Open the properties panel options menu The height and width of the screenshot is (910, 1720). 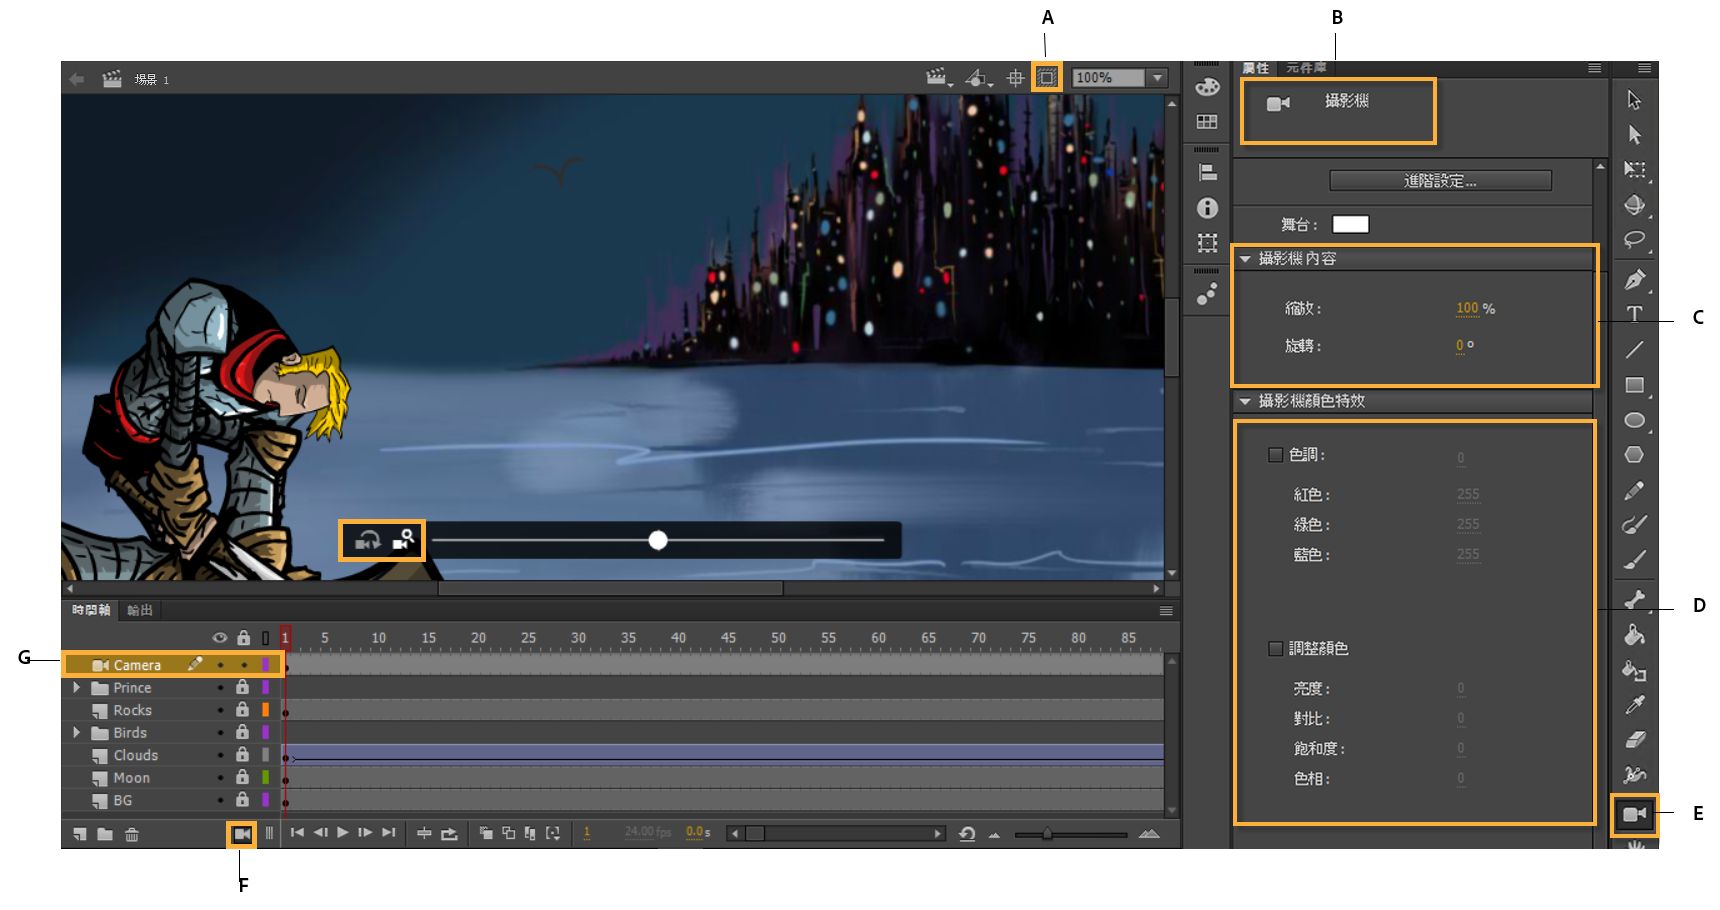[1594, 68]
